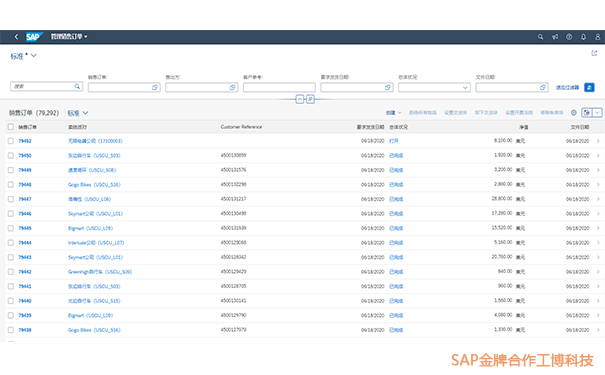Click the SAP logo
The image size is (605, 375).
34,37
